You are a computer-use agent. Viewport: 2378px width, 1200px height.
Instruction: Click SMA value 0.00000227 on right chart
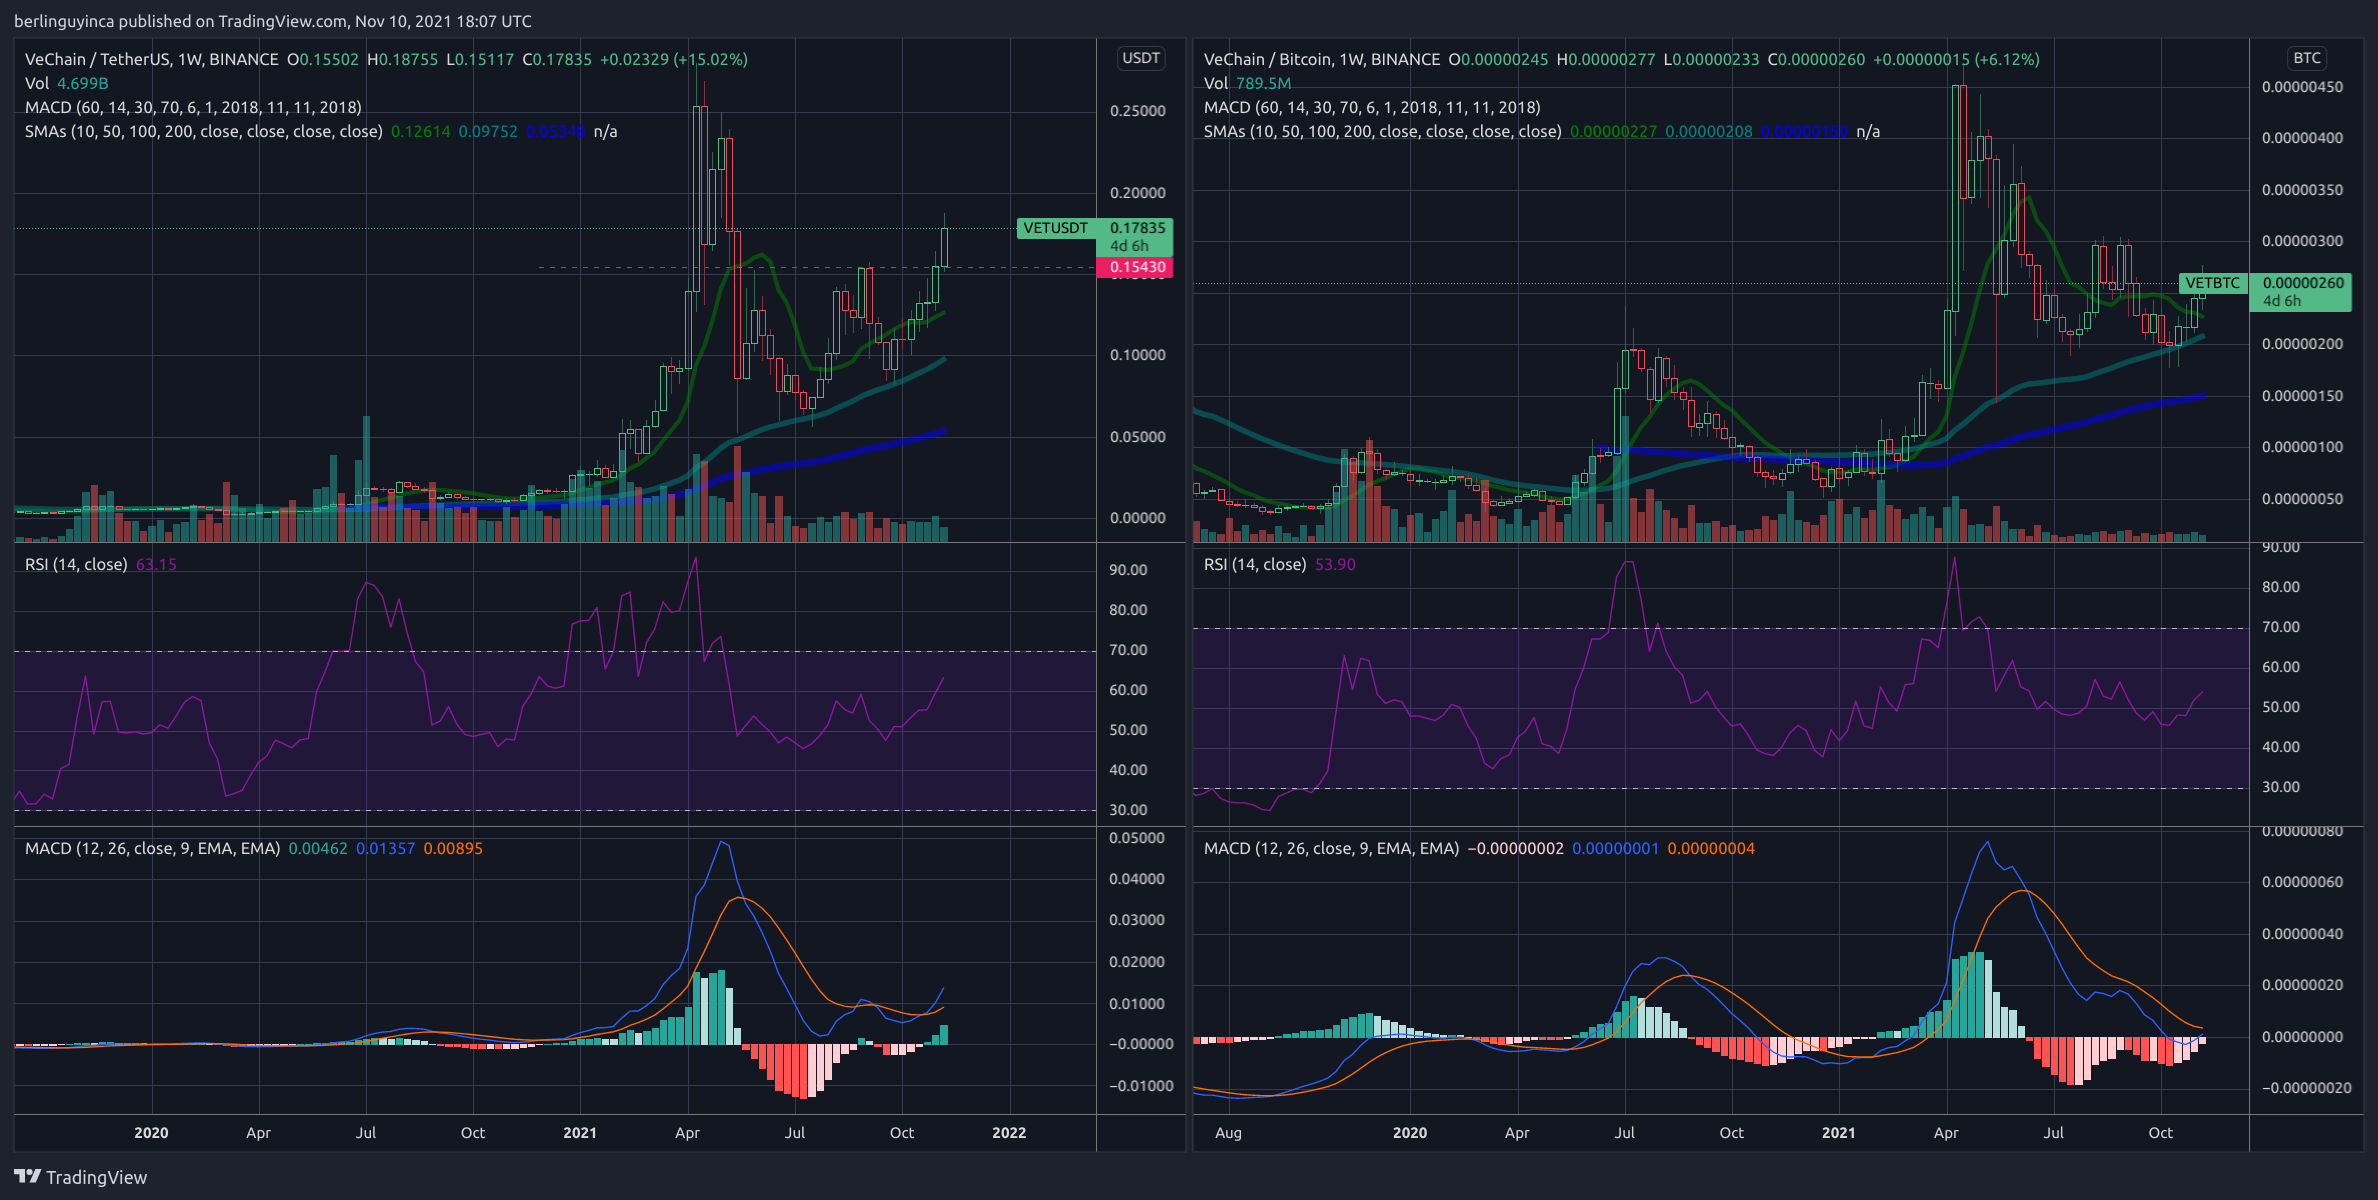point(1613,131)
